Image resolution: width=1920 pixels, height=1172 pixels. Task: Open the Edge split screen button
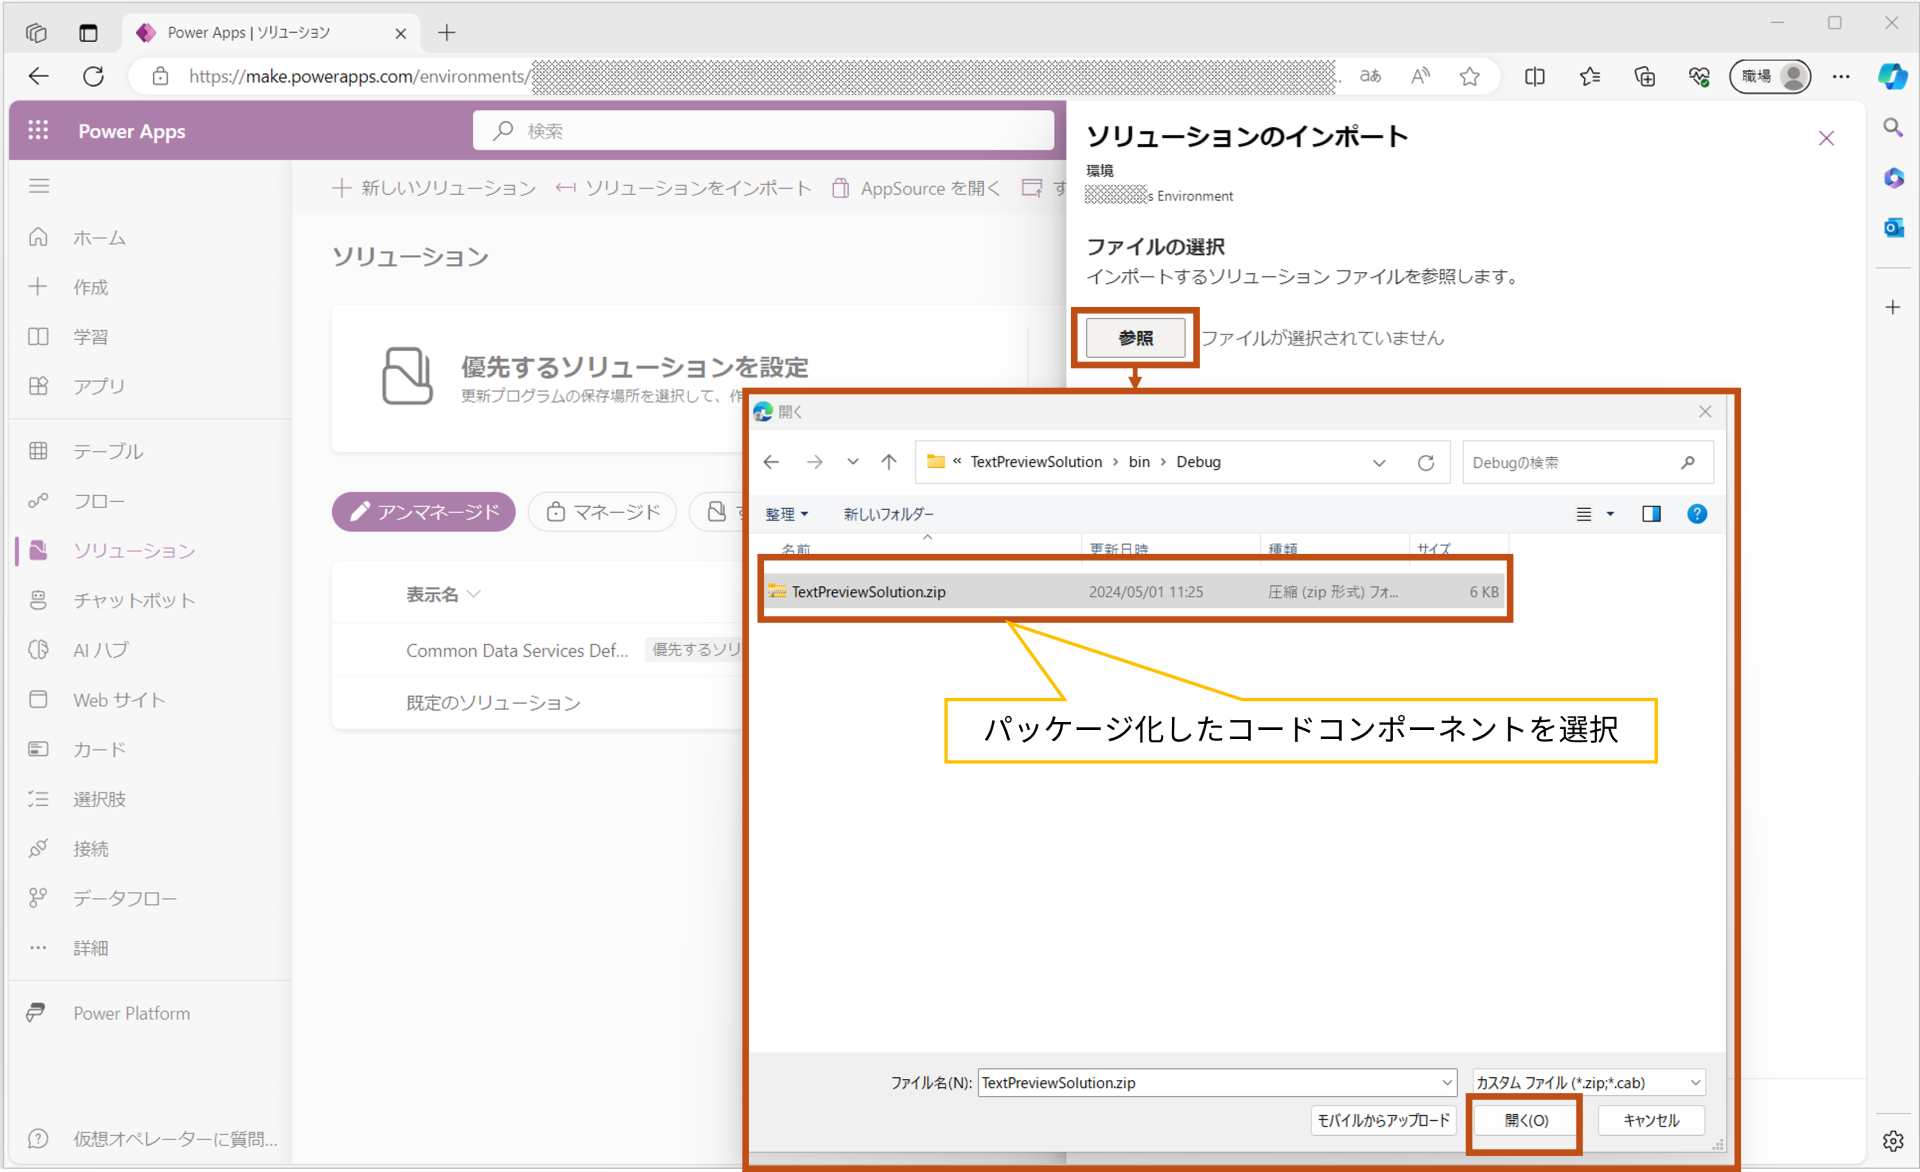tap(1535, 77)
